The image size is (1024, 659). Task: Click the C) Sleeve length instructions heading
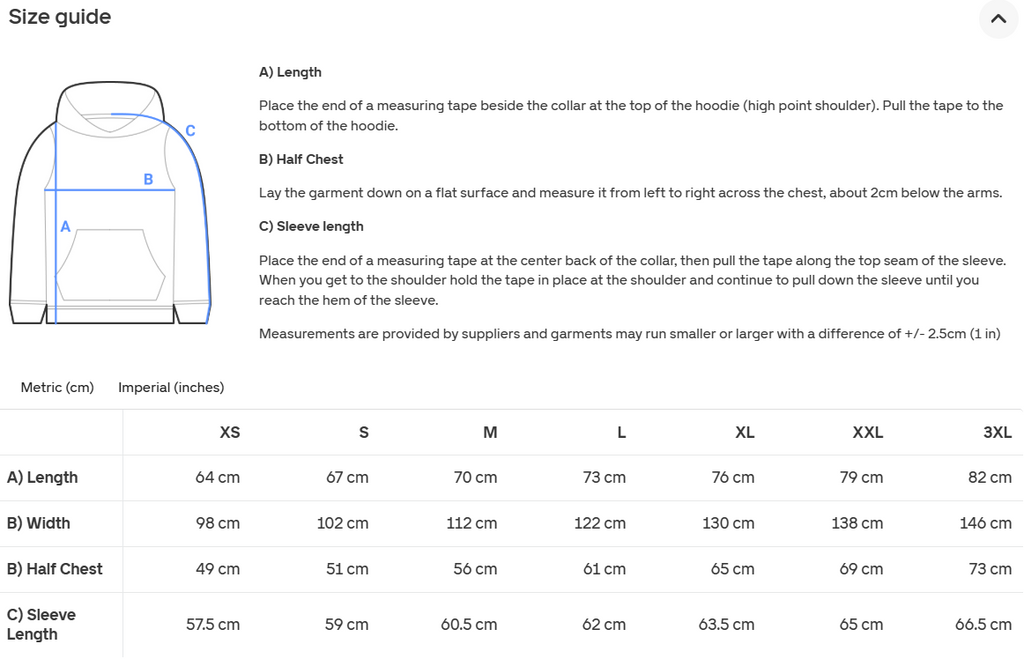click(311, 227)
